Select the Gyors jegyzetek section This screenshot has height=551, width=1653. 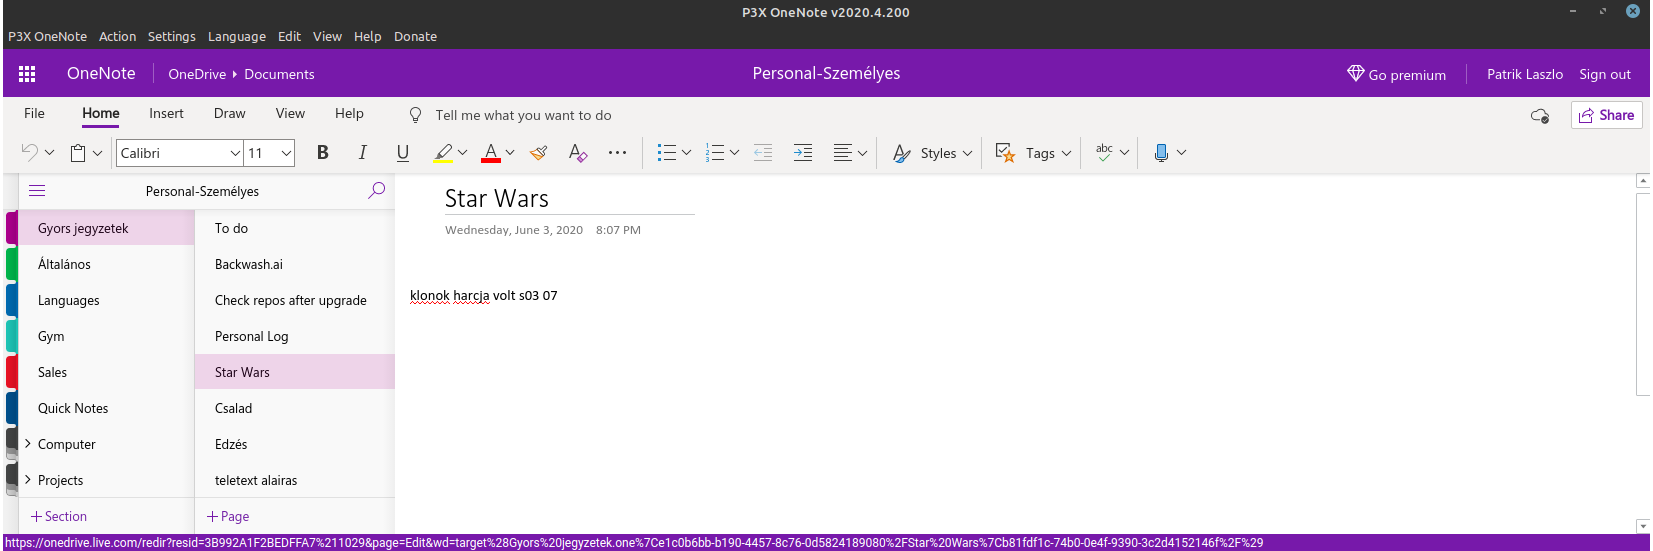click(x=106, y=228)
